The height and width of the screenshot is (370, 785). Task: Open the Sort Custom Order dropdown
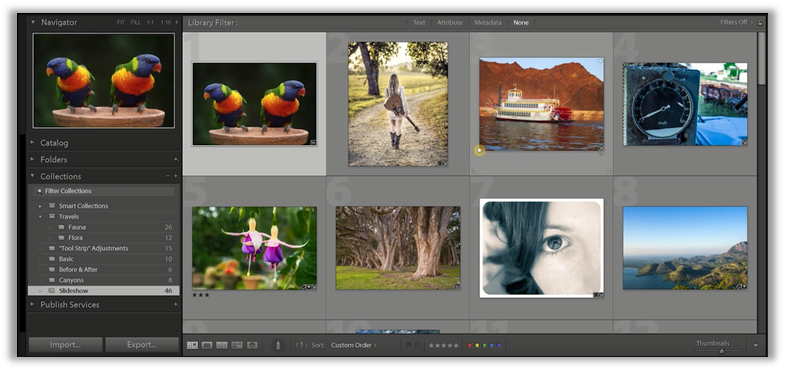click(x=353, y=345)
